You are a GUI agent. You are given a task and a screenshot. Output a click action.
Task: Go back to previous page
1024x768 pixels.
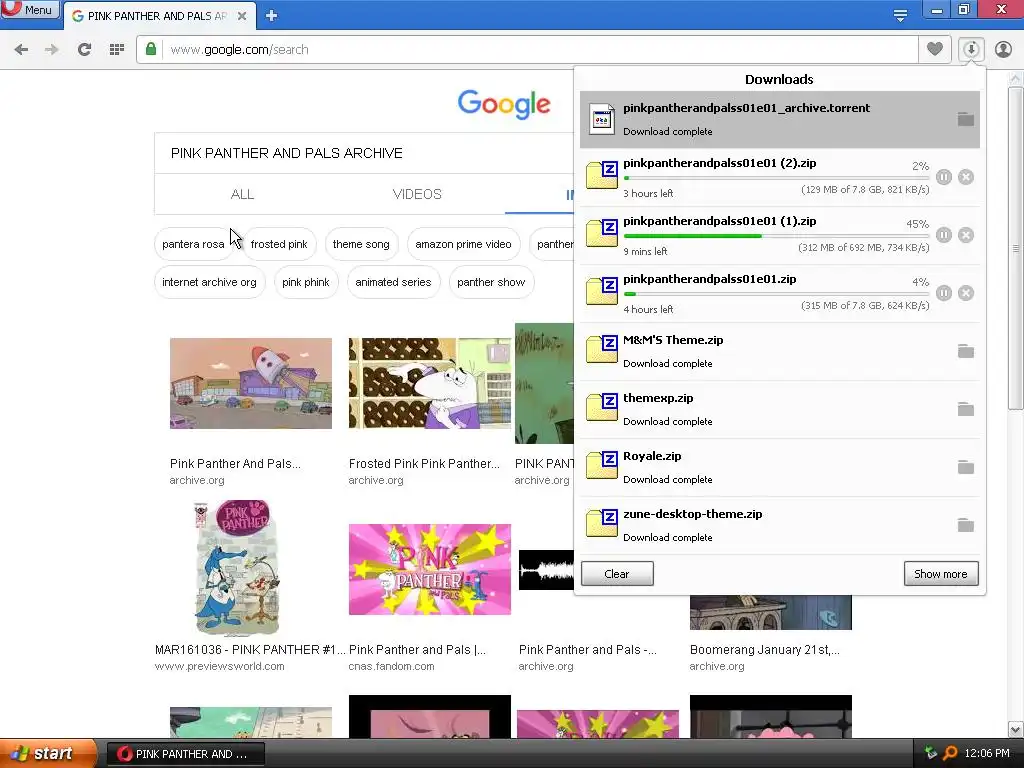(x=21, y=50)
